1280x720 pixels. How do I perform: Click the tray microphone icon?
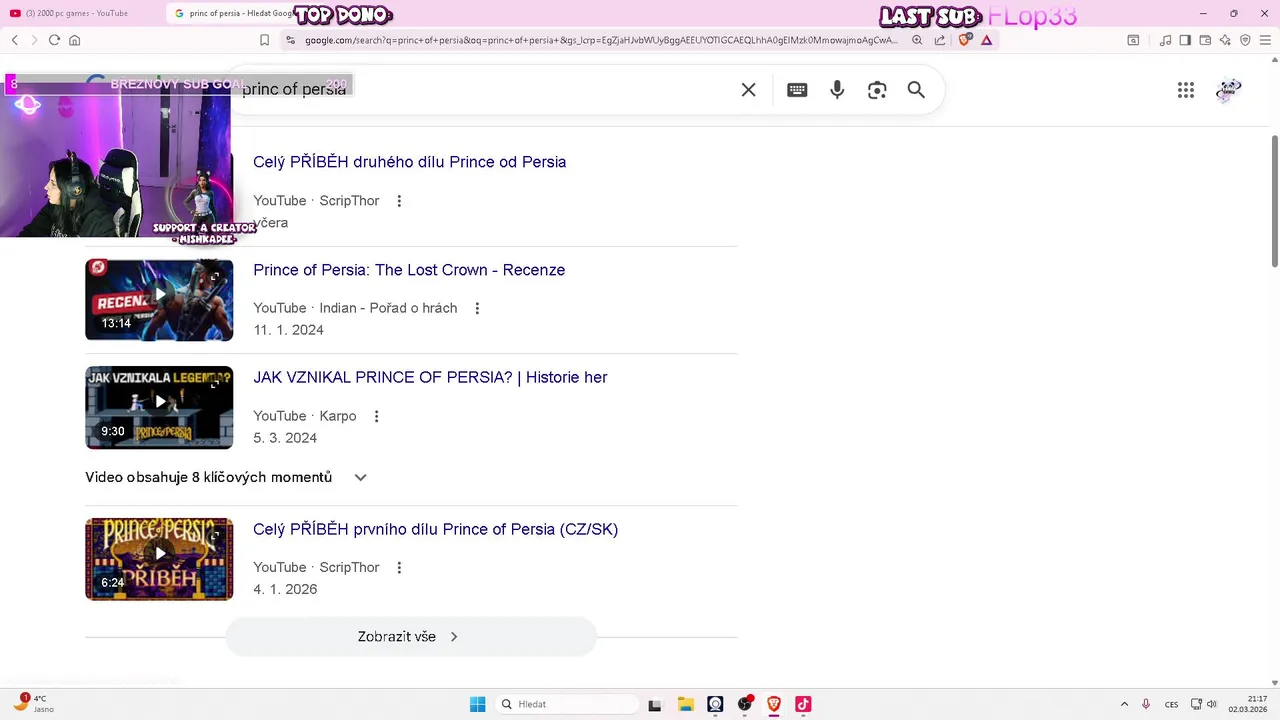pos(1146,704)
